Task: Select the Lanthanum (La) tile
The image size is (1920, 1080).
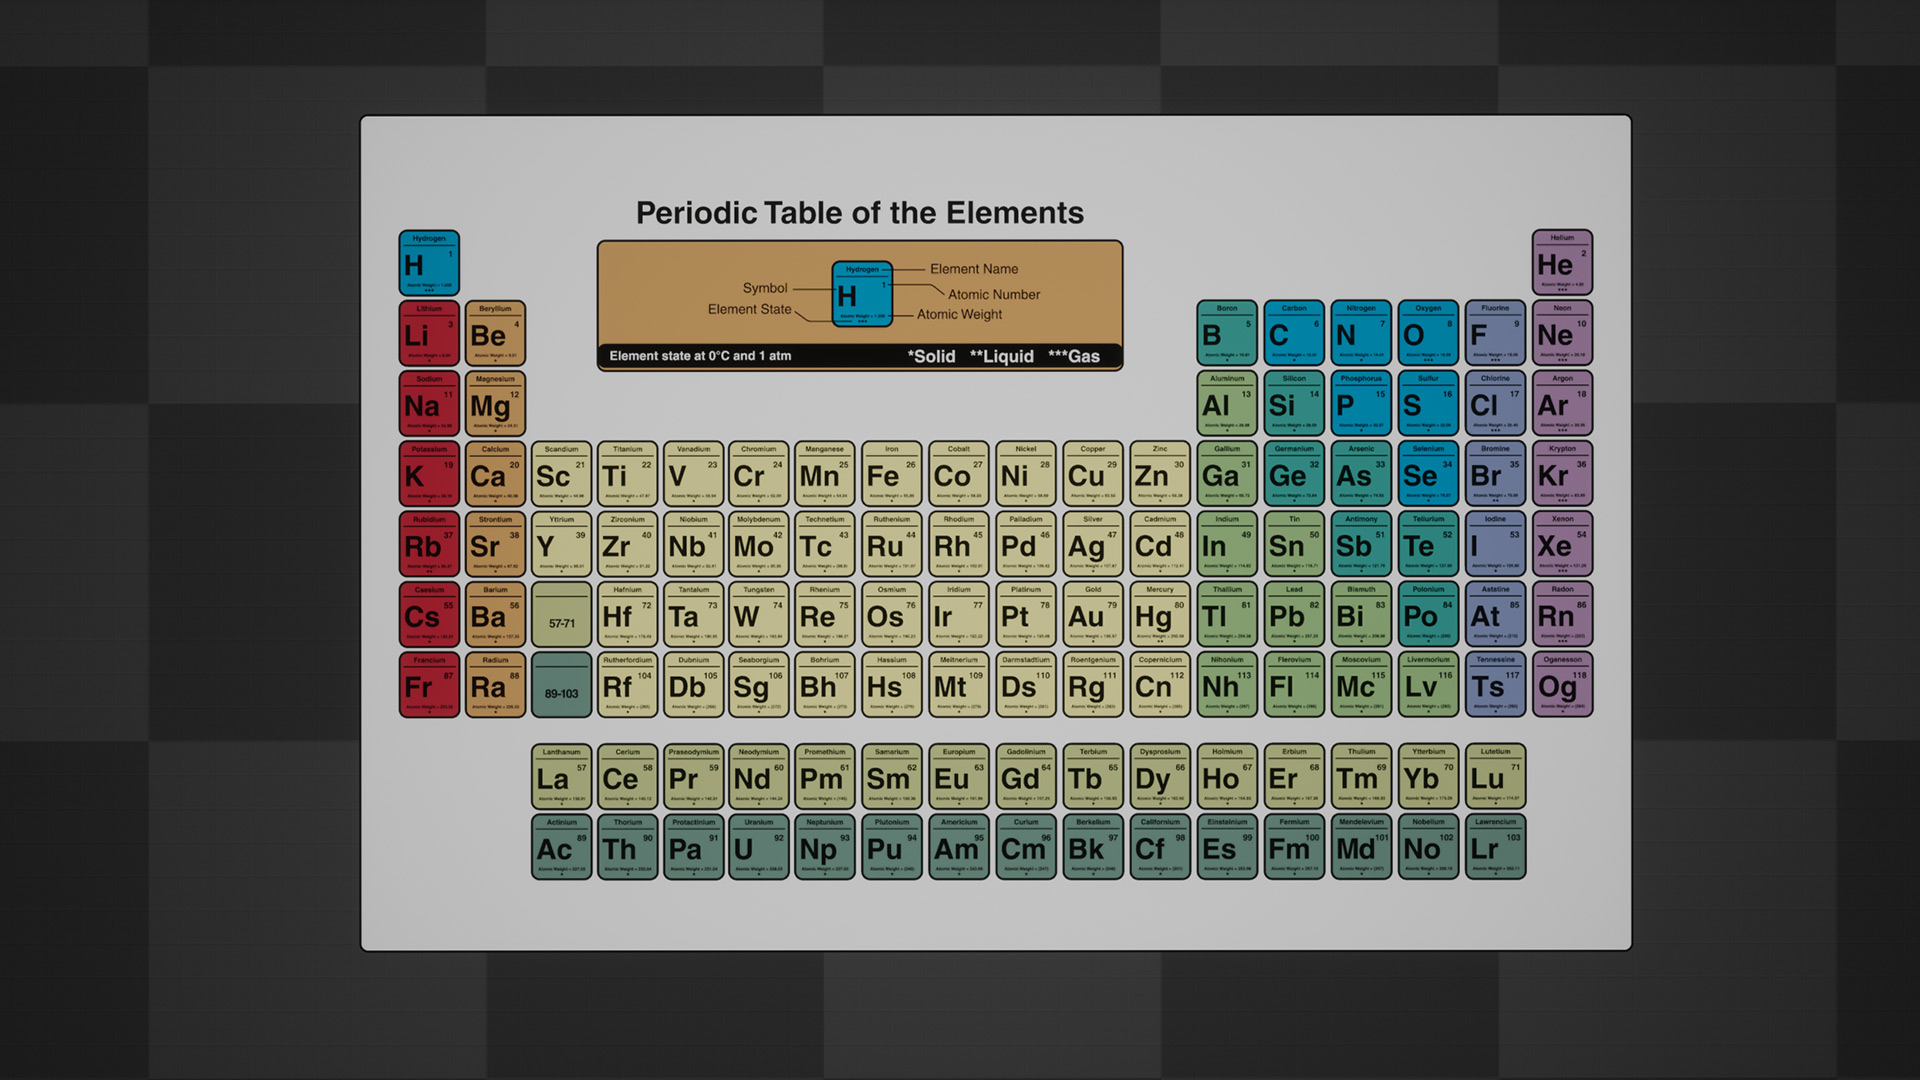Action: coord(561,777)
